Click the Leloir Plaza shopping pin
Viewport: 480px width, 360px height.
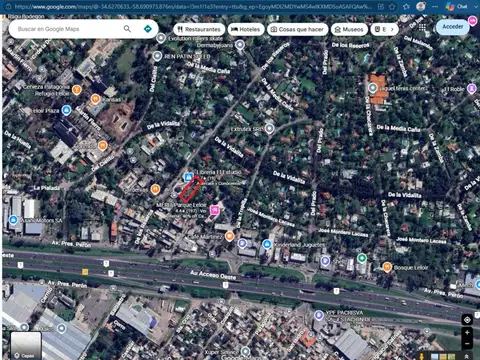66,110
